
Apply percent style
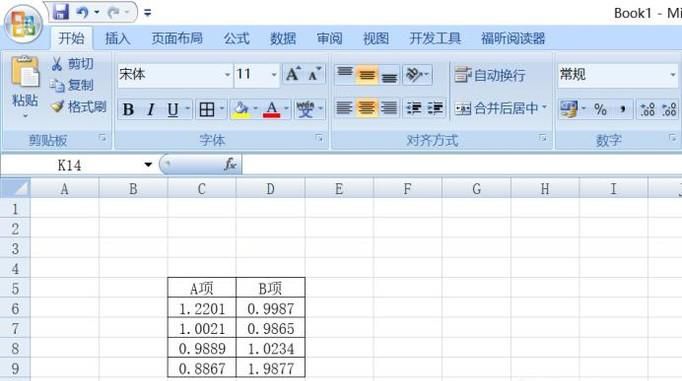(x=600, y=109)
